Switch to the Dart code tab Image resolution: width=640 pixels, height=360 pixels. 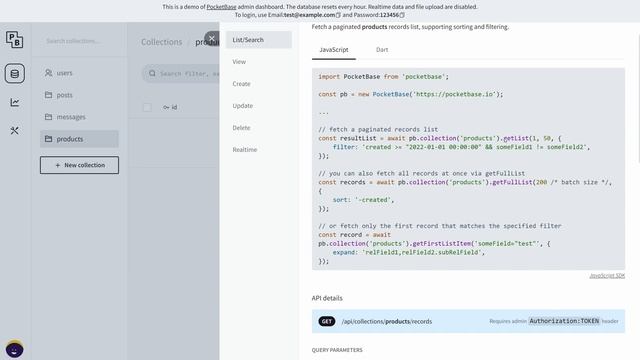pos(382,50)
